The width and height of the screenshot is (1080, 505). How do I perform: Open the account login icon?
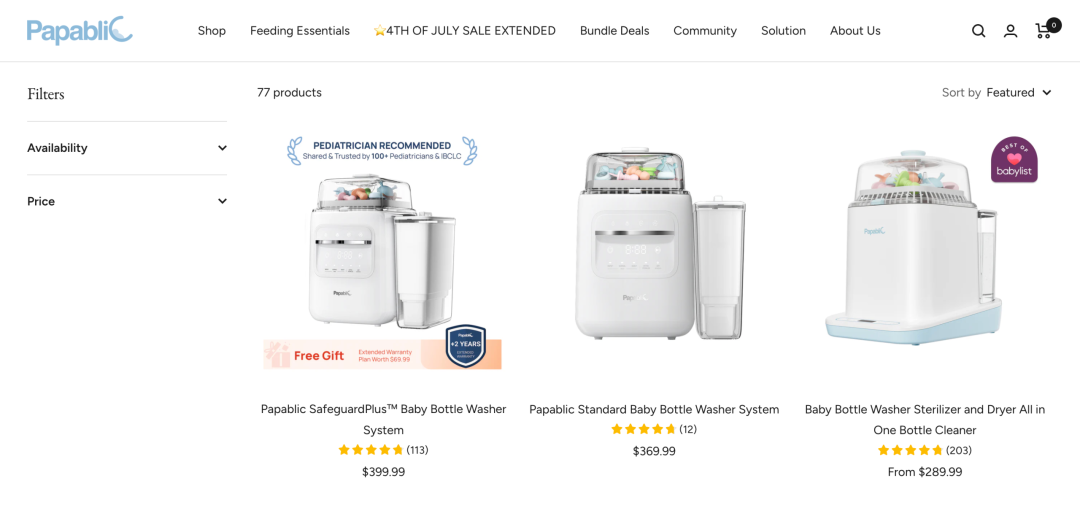click(x=1010, y=31)
